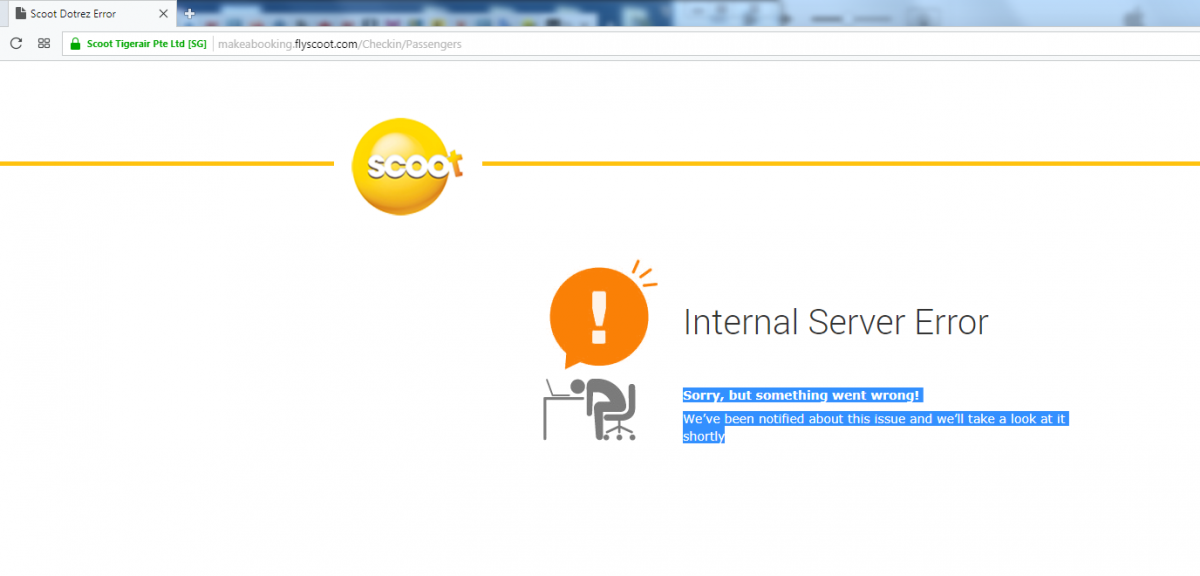Click the highlighted word 'shortly'

point(703,436)
